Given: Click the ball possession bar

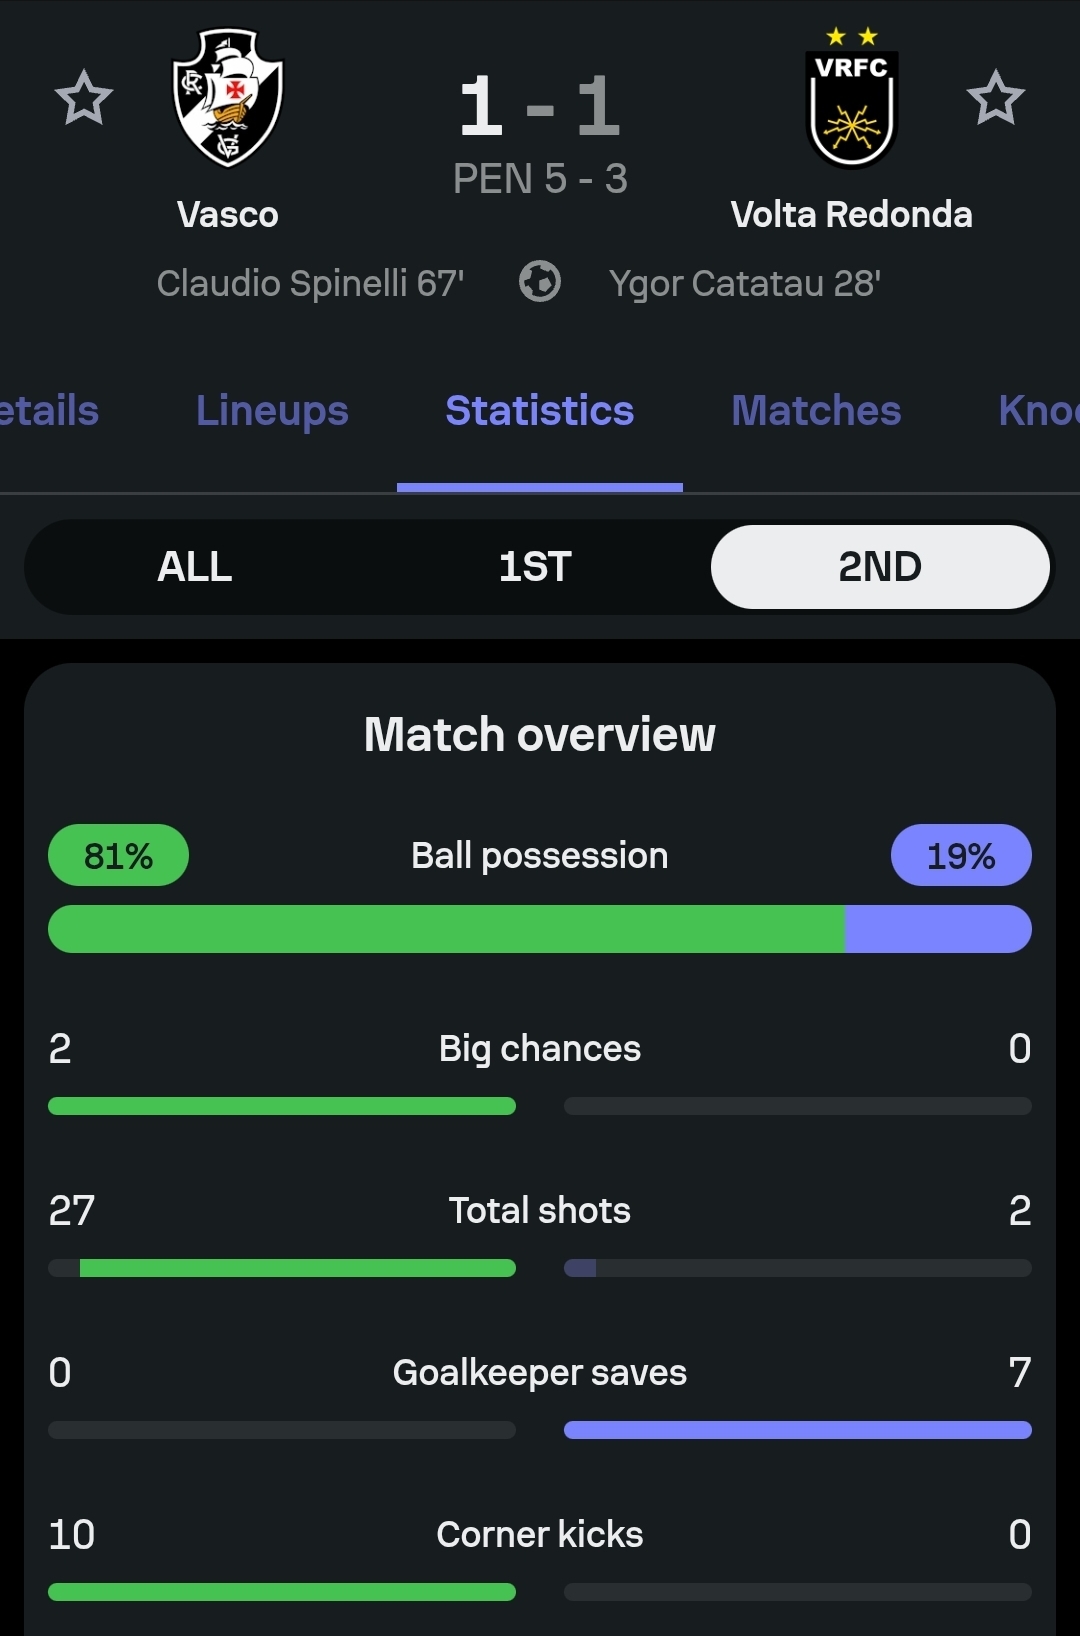Looking at the screenshot, I should (x=540, y=929).
